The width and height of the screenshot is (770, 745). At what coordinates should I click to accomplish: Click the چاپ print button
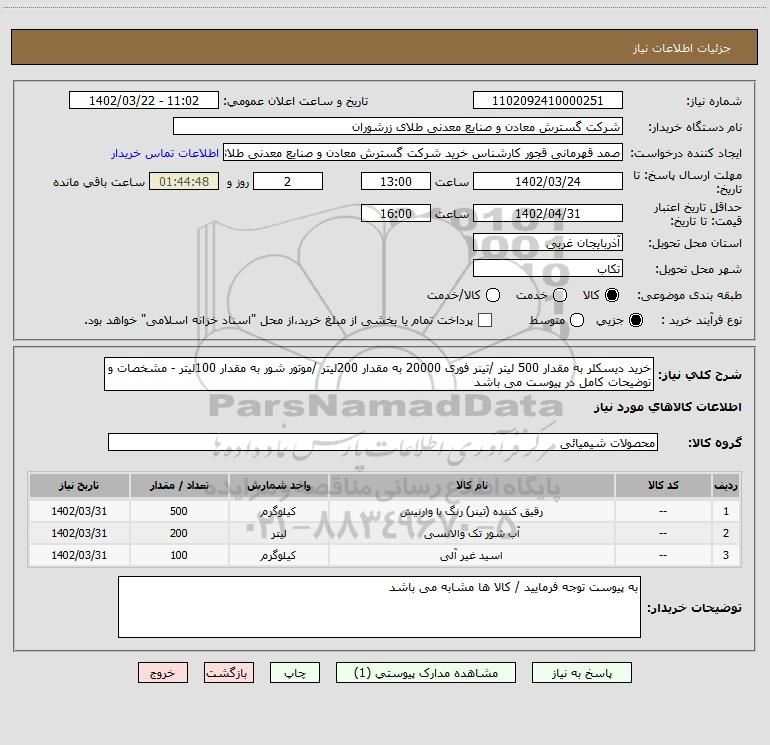pos(295,673)
